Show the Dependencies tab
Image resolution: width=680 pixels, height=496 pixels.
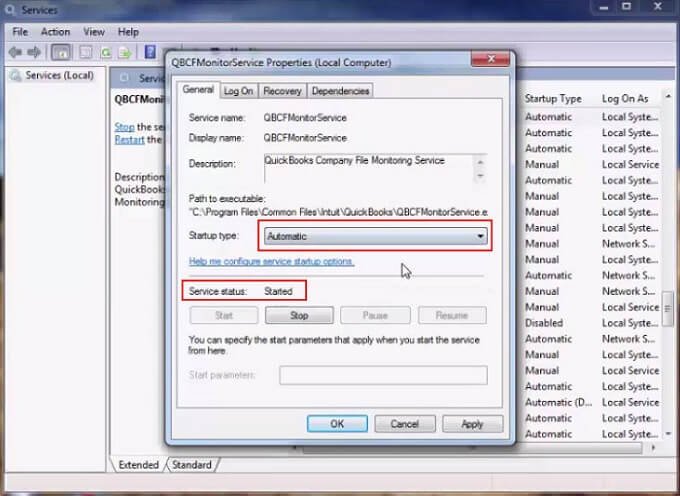(340, 91)
